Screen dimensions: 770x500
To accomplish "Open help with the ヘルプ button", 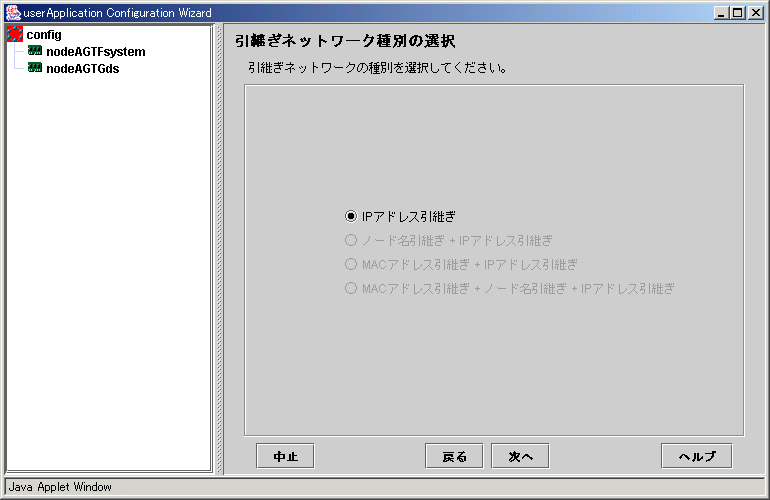I will click(x=697, y=456).
